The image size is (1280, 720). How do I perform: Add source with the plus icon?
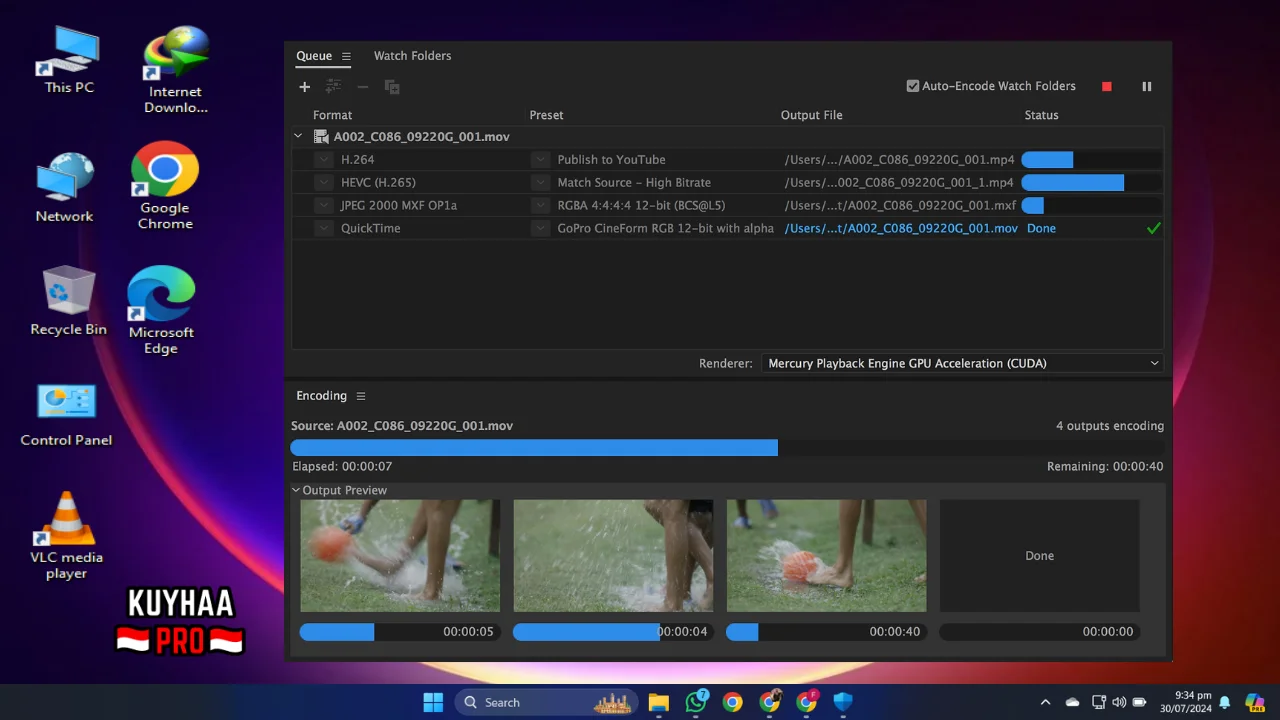(305, 87)
